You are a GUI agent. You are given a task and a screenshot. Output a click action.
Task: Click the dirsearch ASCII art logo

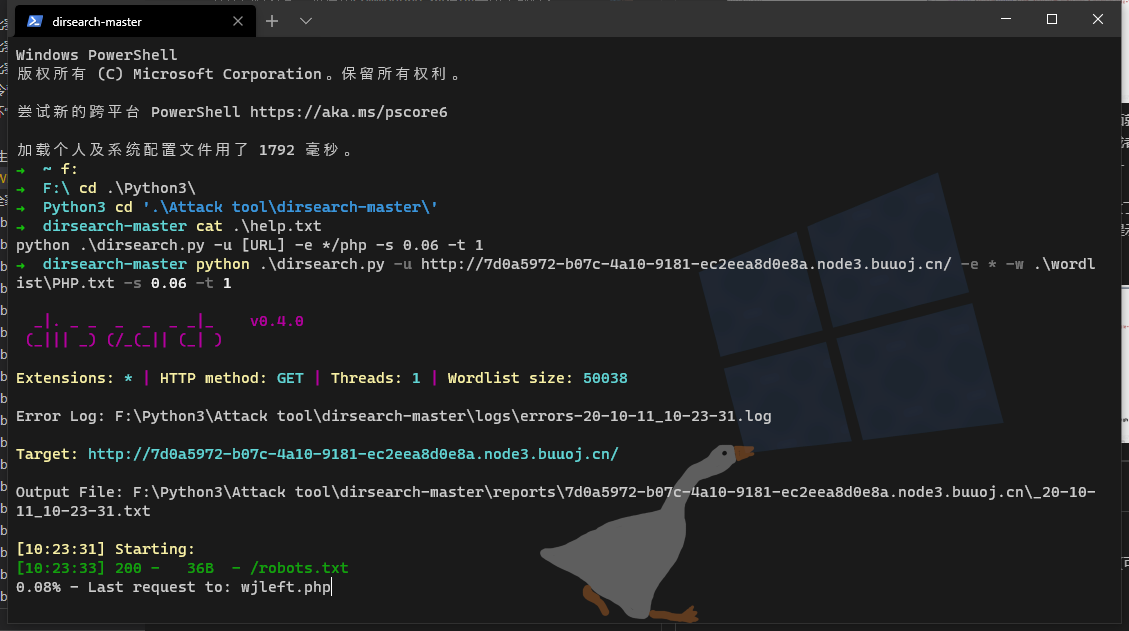point(124,330)
